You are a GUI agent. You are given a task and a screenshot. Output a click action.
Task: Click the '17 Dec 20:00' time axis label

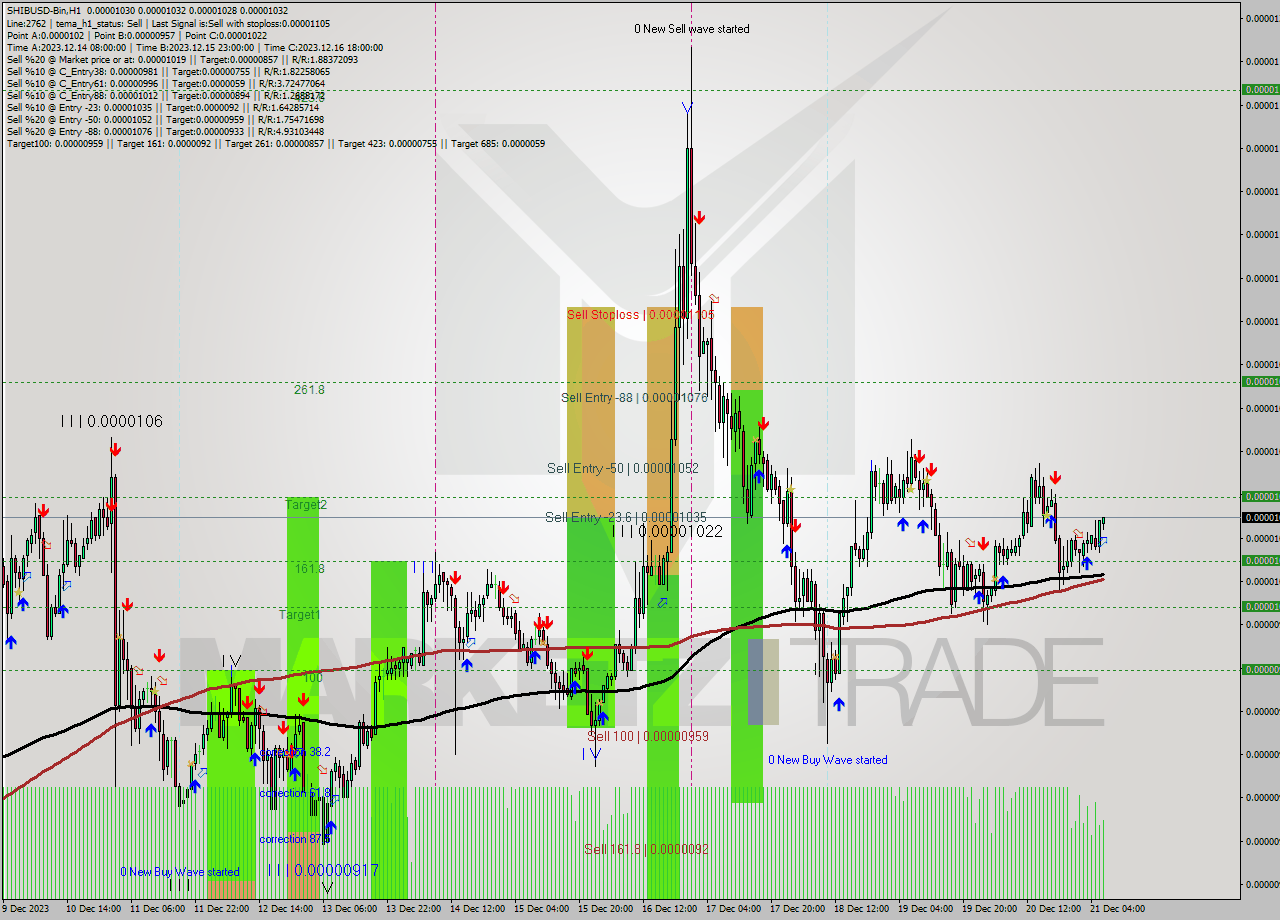(798, 909)
